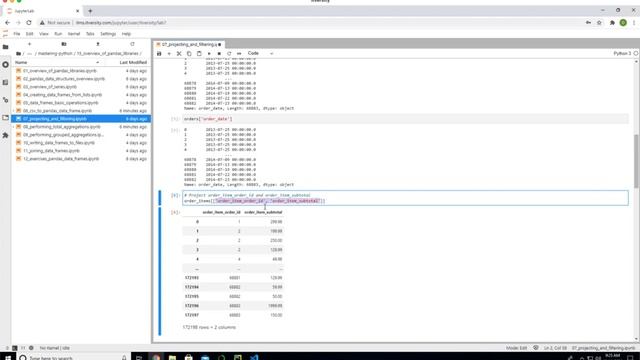This screenshot has width=640, height=360.
Task: Restart the kernel
Action: pos(229,53)
